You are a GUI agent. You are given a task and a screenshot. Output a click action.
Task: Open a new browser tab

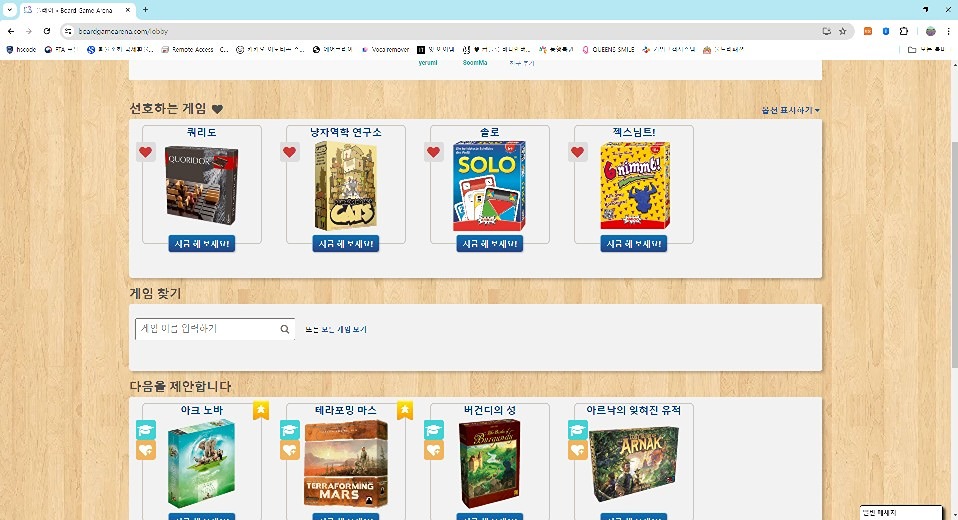[x=145, y=10]
